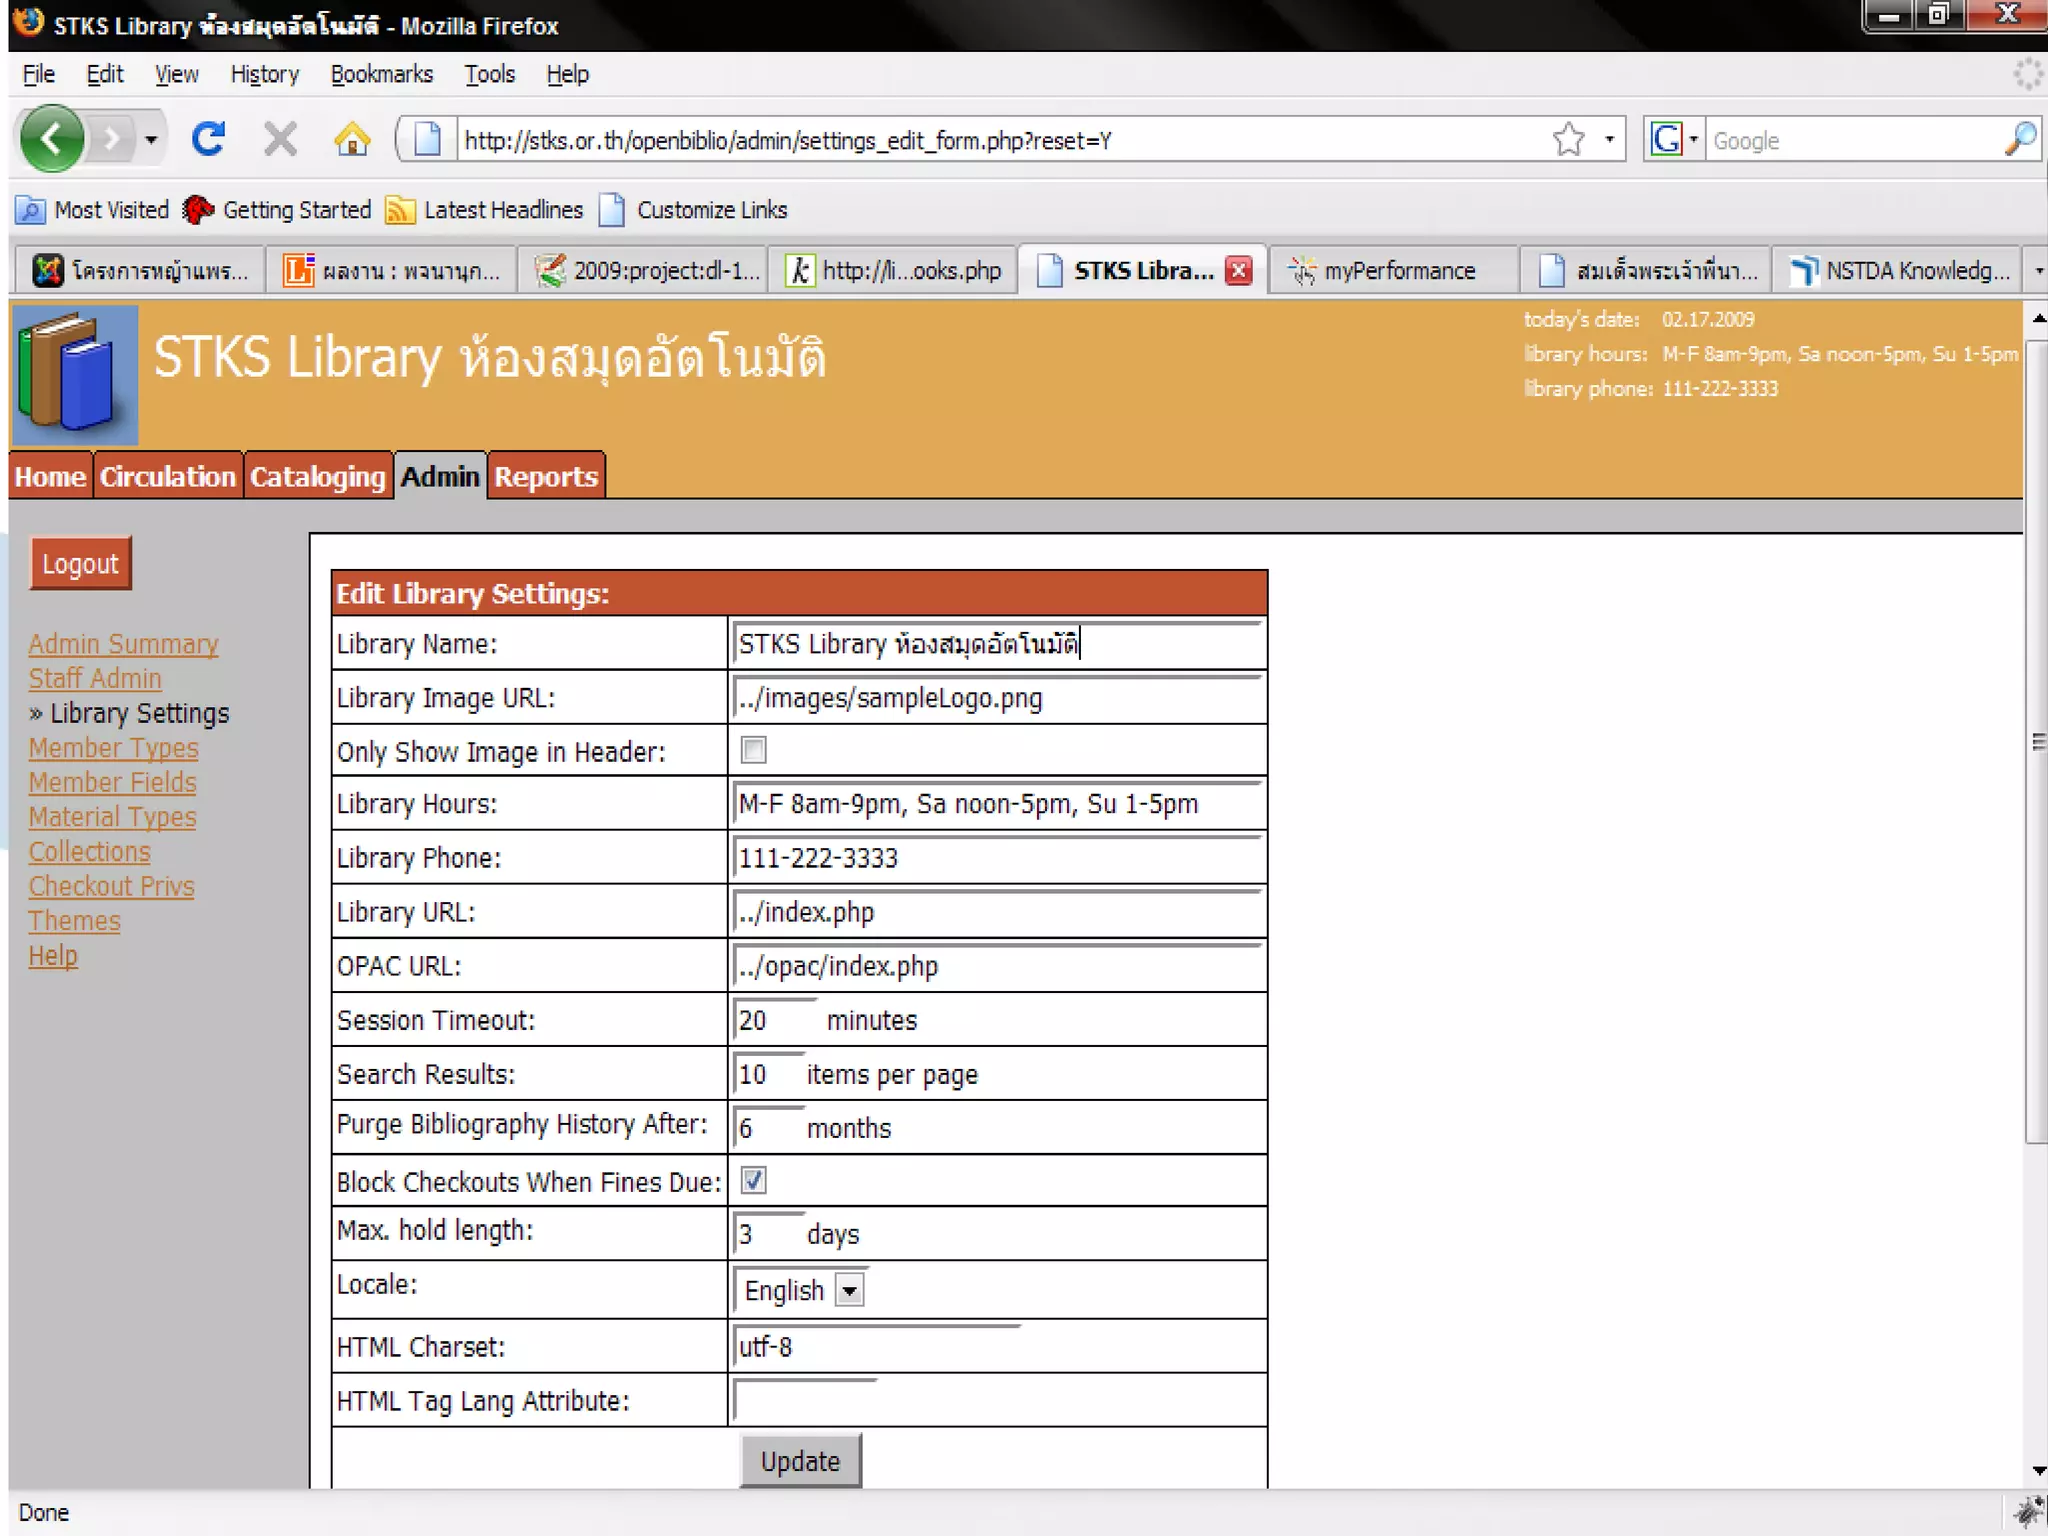
Task: Uncheck Block Checkouts When Fines Due
Action: [753, 1180]
